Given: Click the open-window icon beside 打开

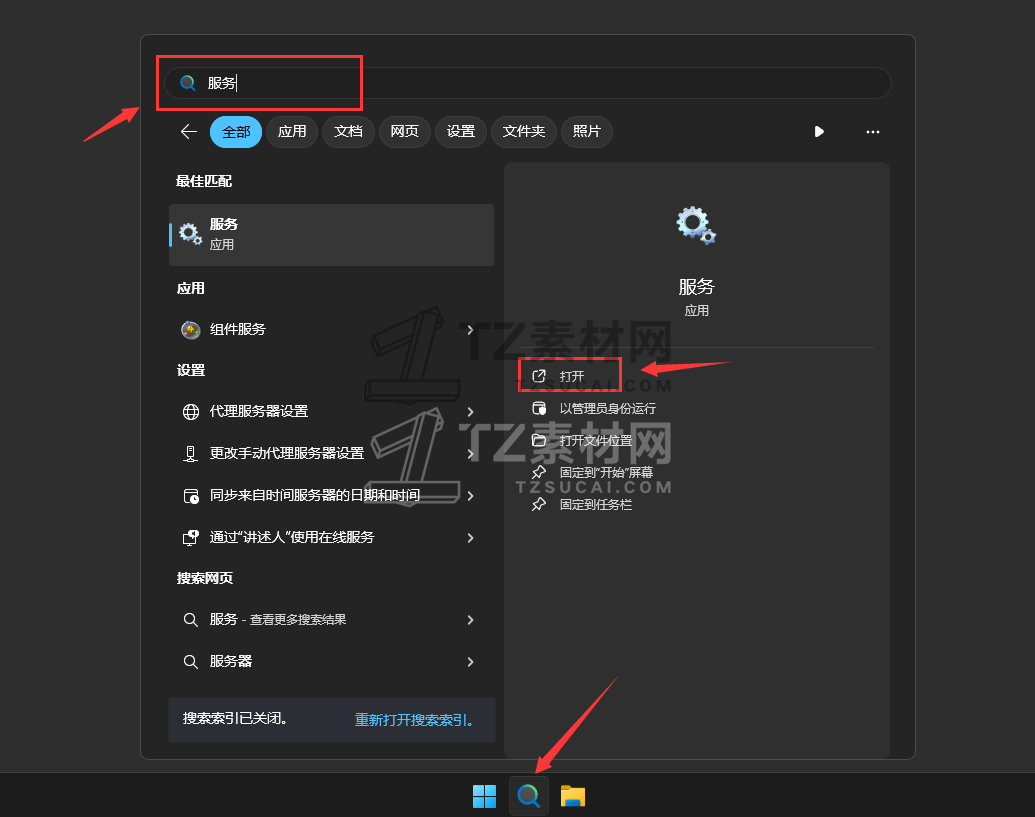Looking at the screenshot, I should 539,376.
